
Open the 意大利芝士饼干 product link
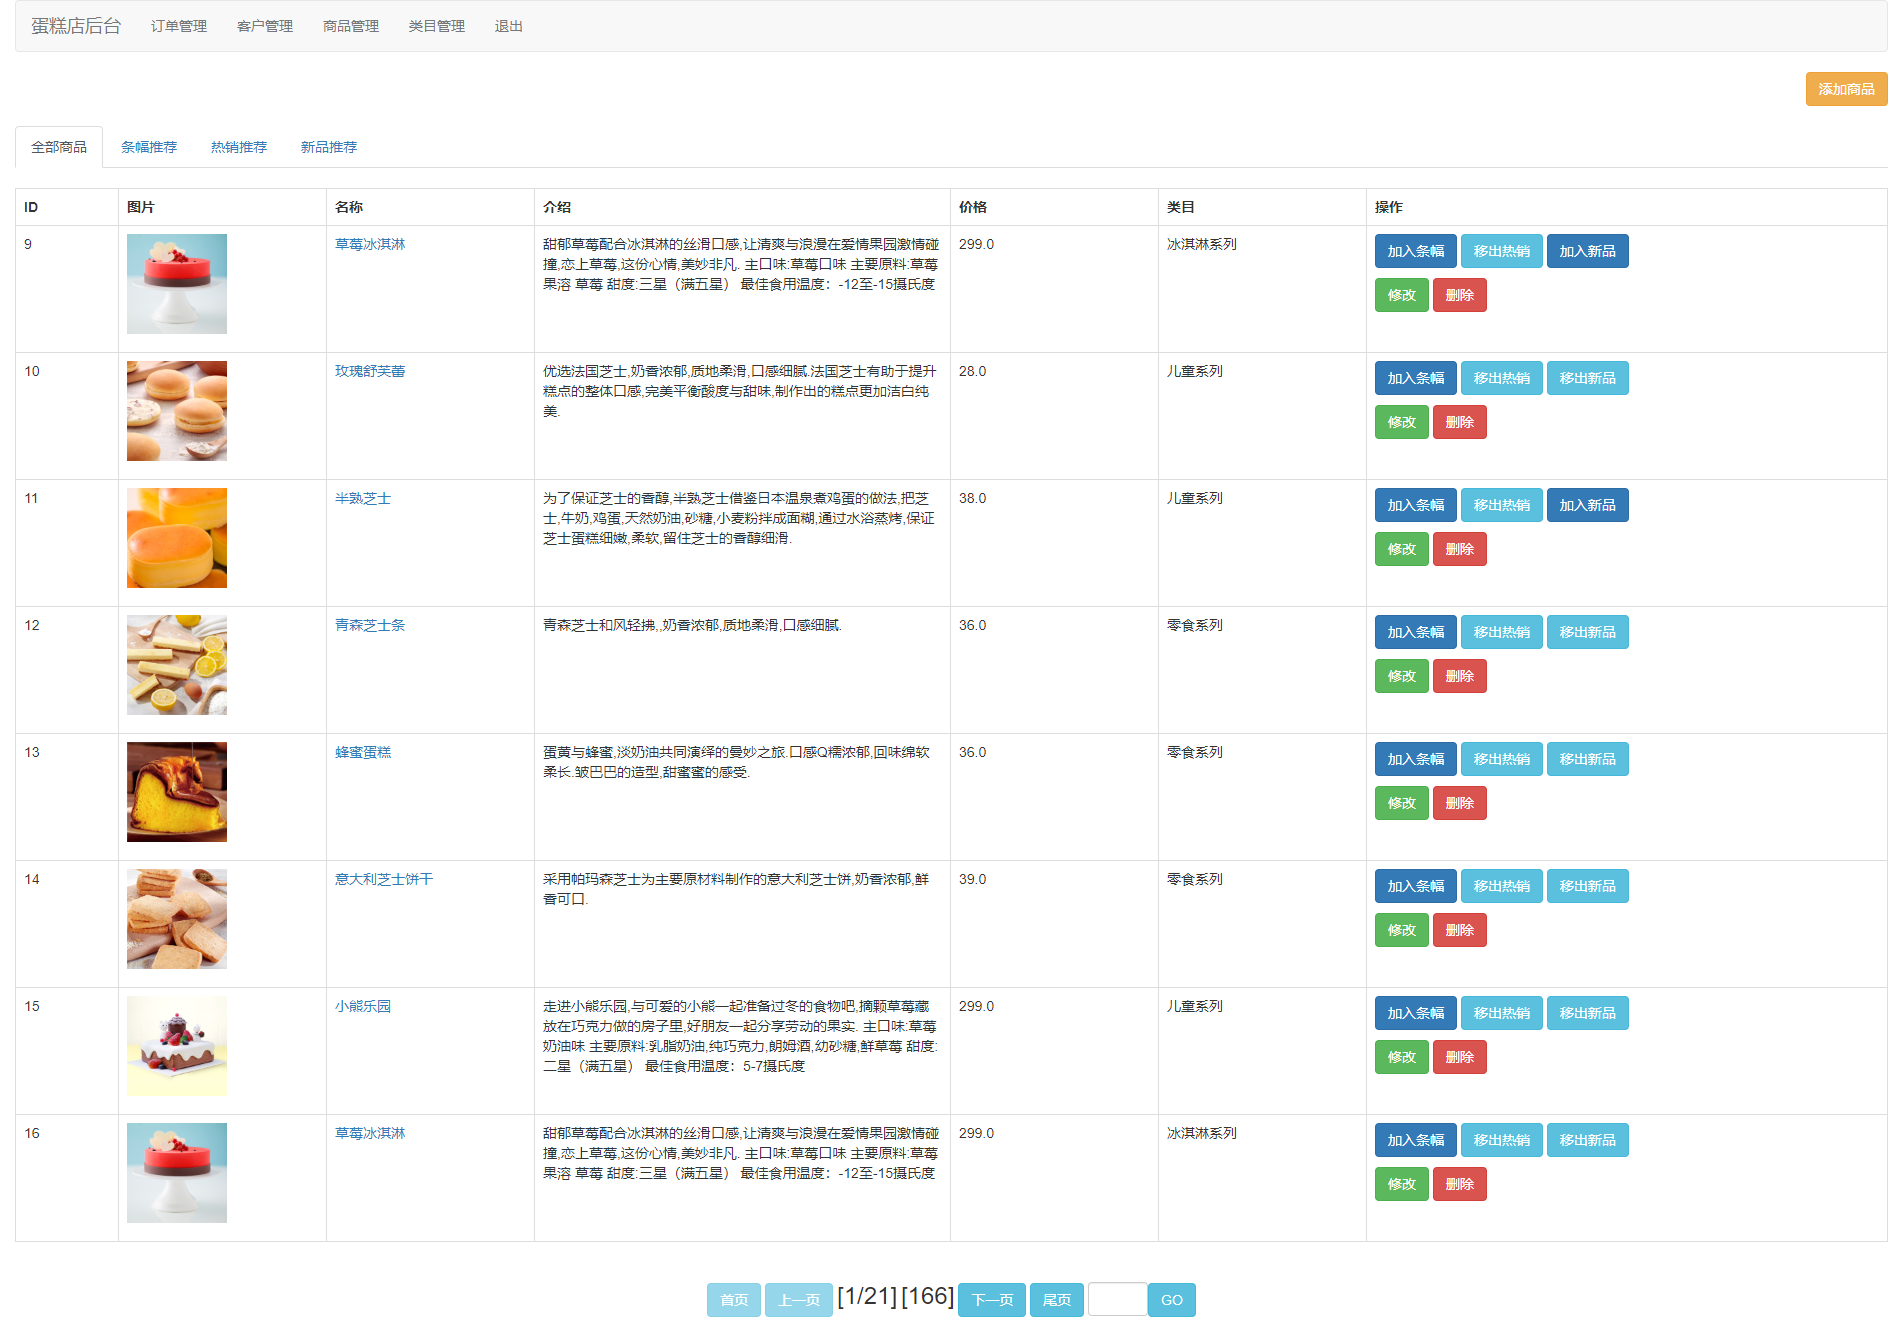pyautogui.click(x=383, y=879)
